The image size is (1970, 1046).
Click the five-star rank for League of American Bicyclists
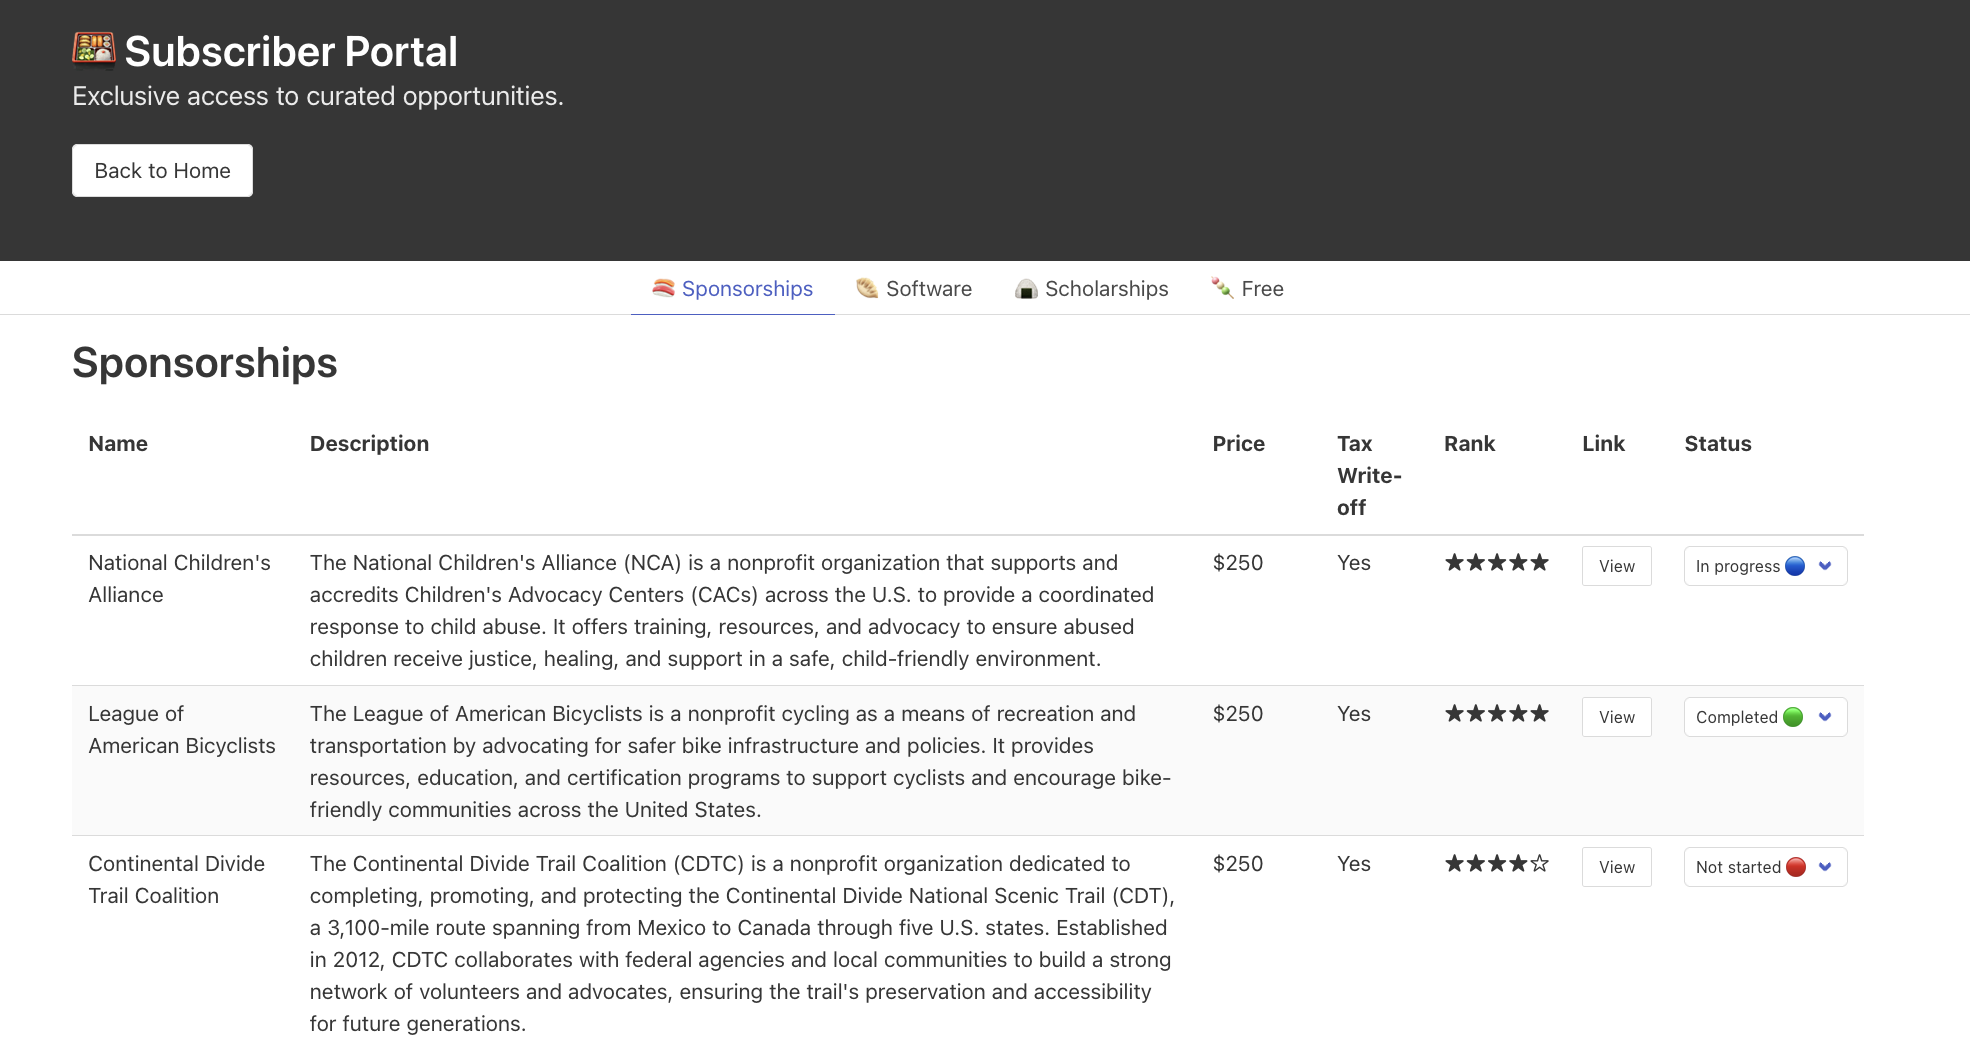tap(1496, 714)
